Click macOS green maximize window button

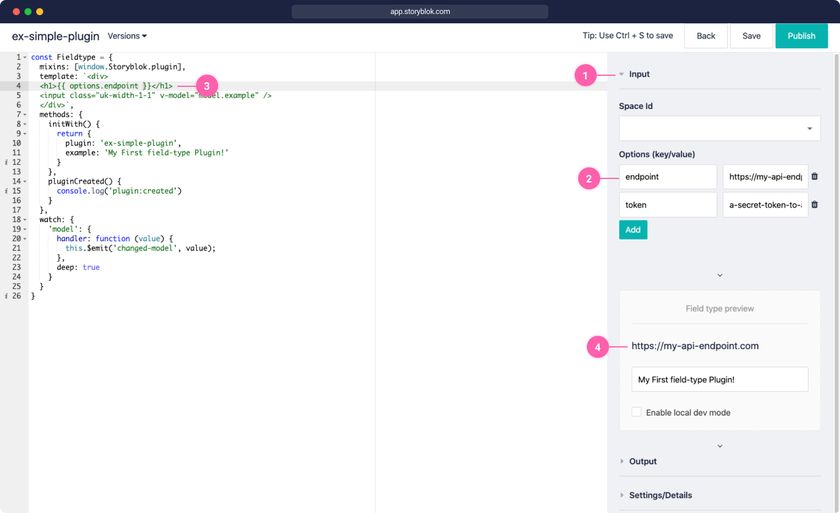[28, 11]
